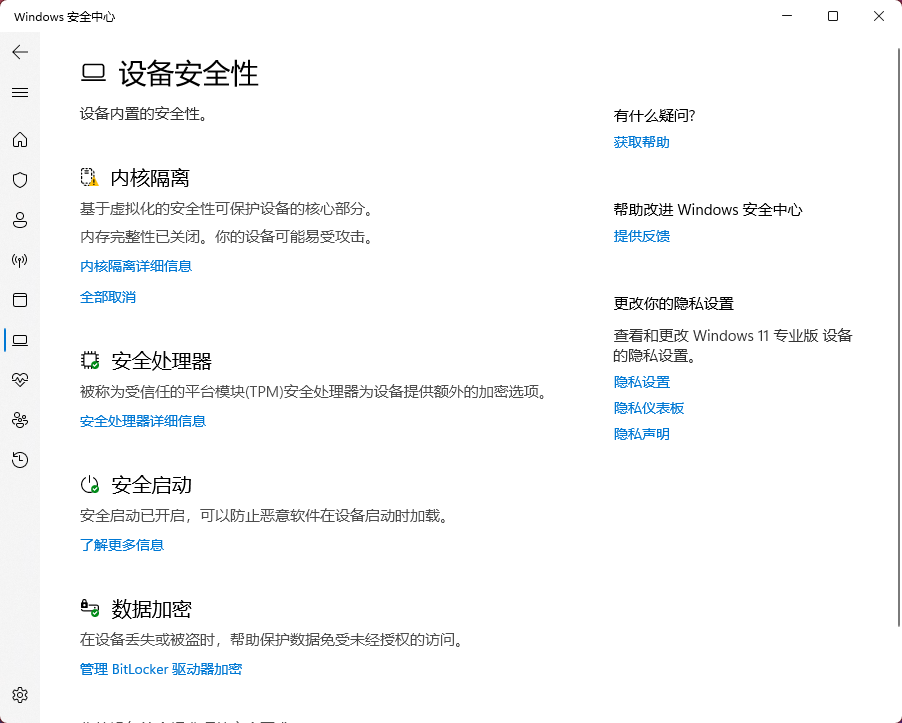Open Settings gear icon in sidebar
This screenshot has width=902, height=723.
20,695
